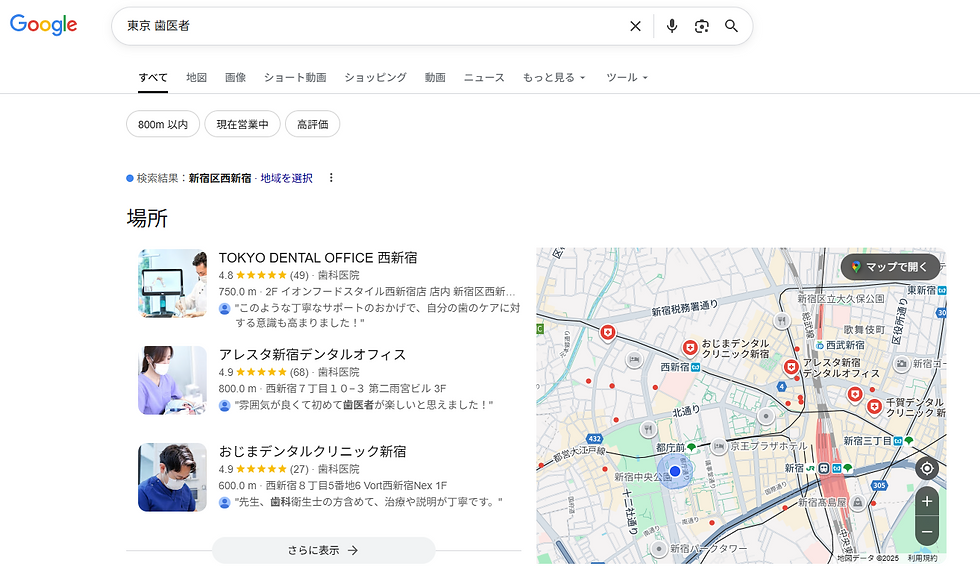Screen dimensions: 980x572
Task: Expand the もっと見る dropdown
Action: pyautogui.click(x=554, y=78)
